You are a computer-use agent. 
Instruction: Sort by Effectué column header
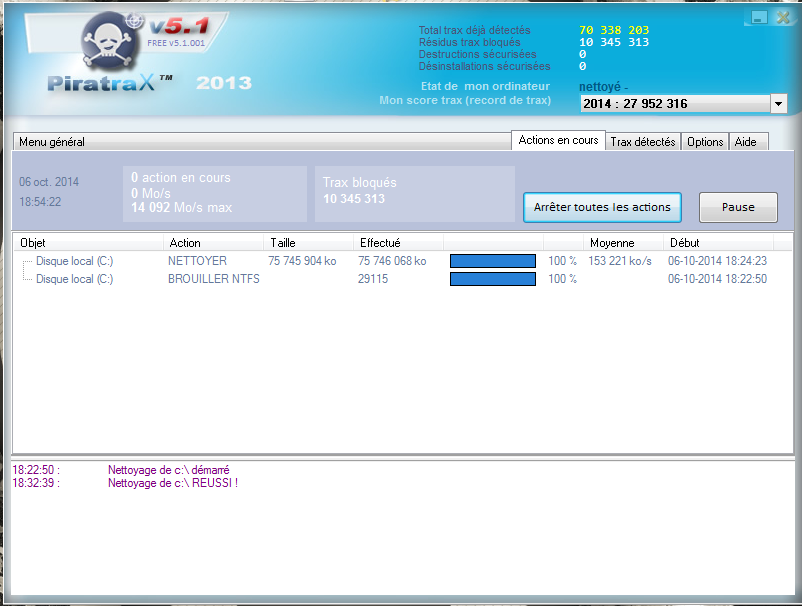tap(398, 243)
